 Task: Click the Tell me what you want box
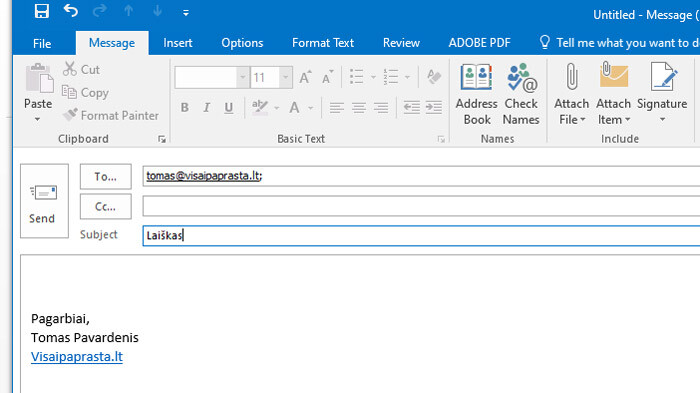[620, 43]
